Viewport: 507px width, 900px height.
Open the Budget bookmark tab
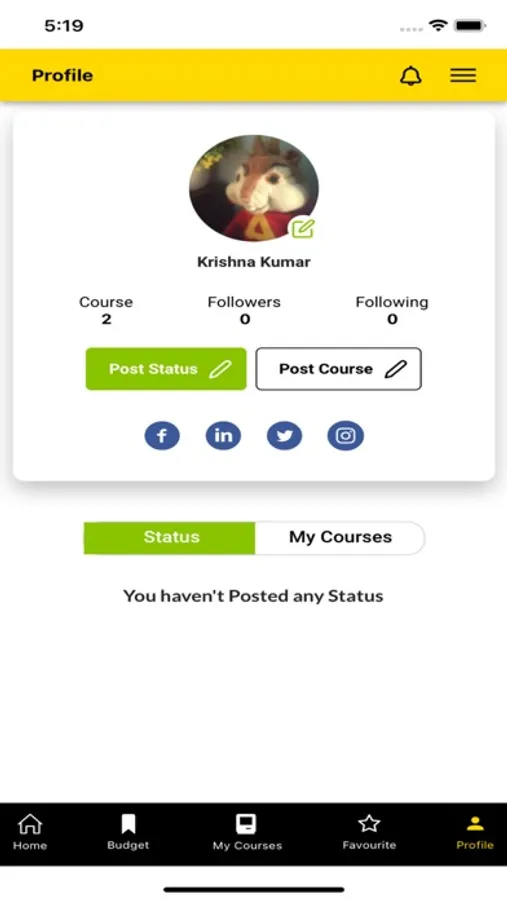pyautogui.click(x=128, y=832)
